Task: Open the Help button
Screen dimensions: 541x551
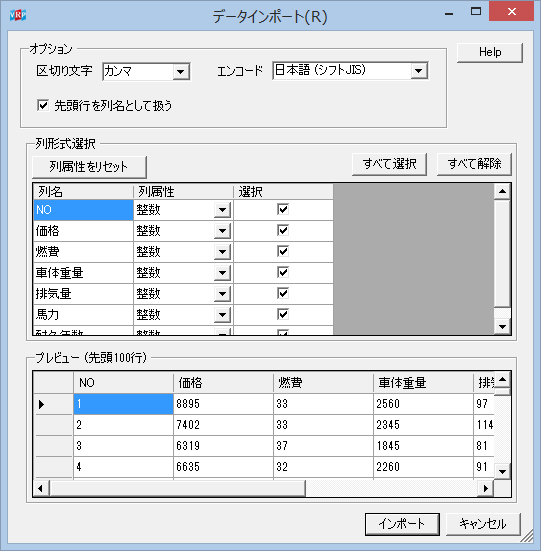Action: [x=490, y=52]
